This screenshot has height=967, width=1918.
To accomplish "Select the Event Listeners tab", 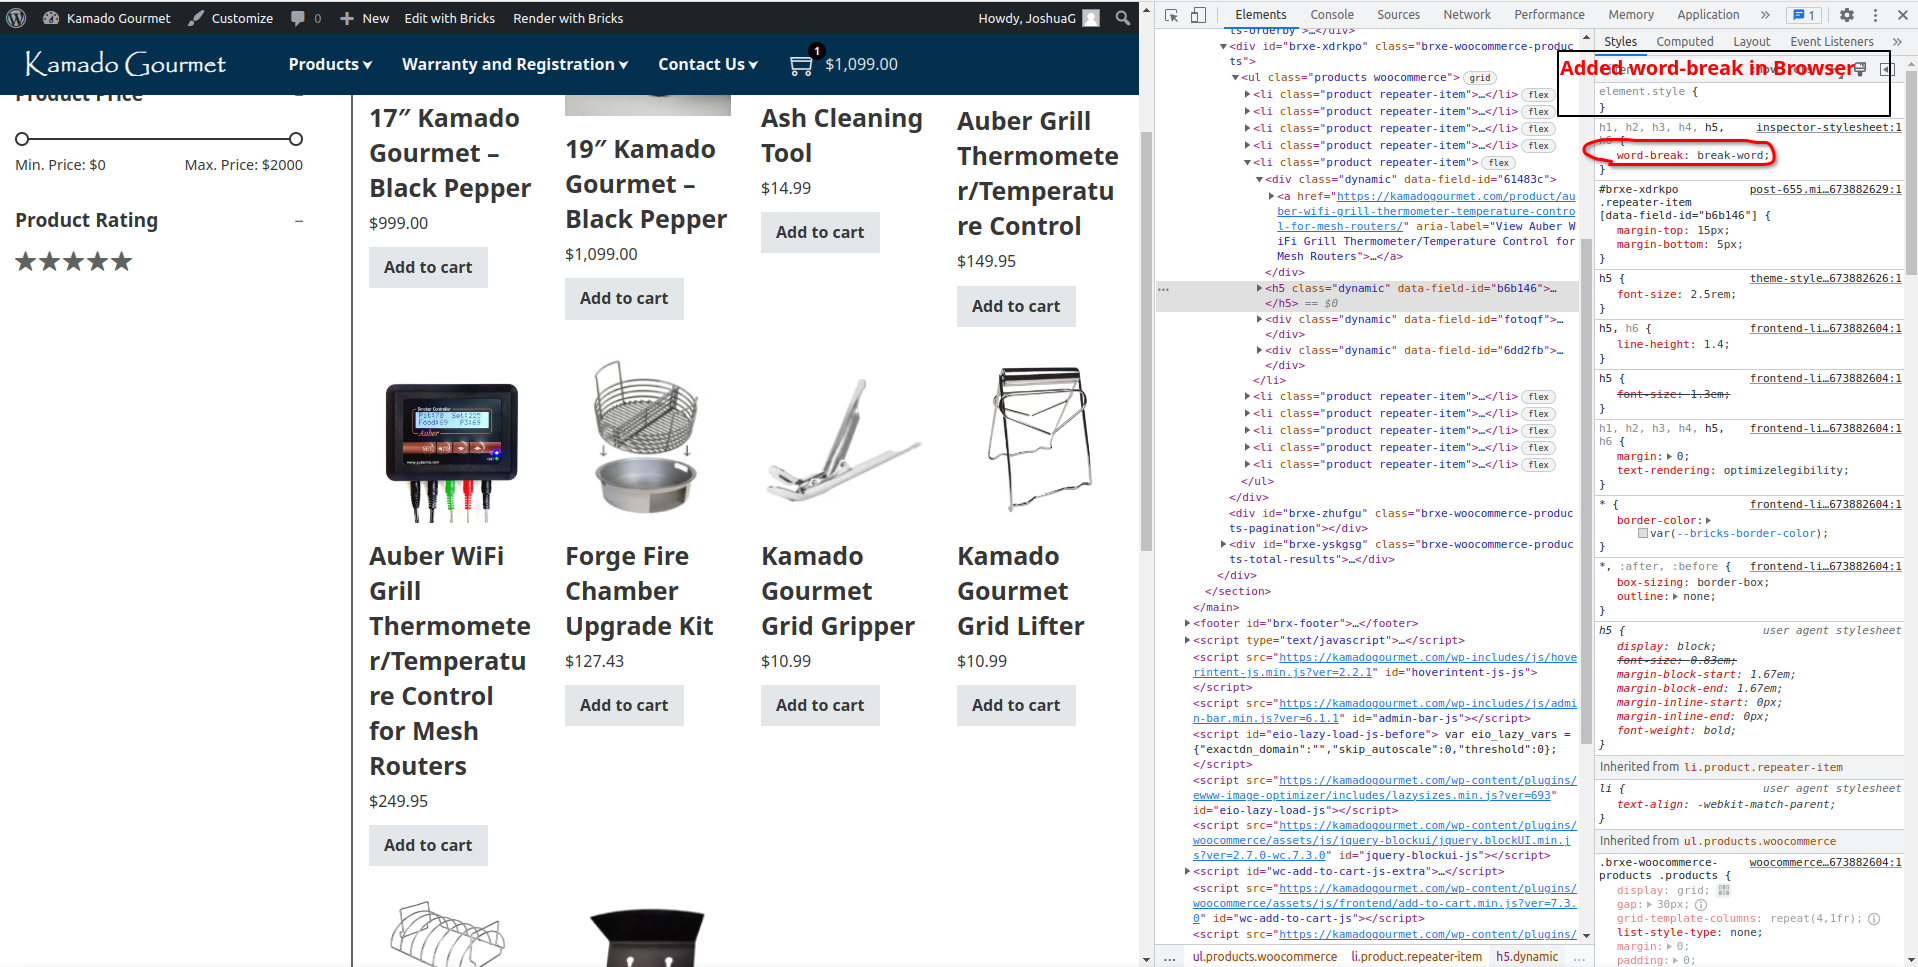I will (x=1831, y=42).
